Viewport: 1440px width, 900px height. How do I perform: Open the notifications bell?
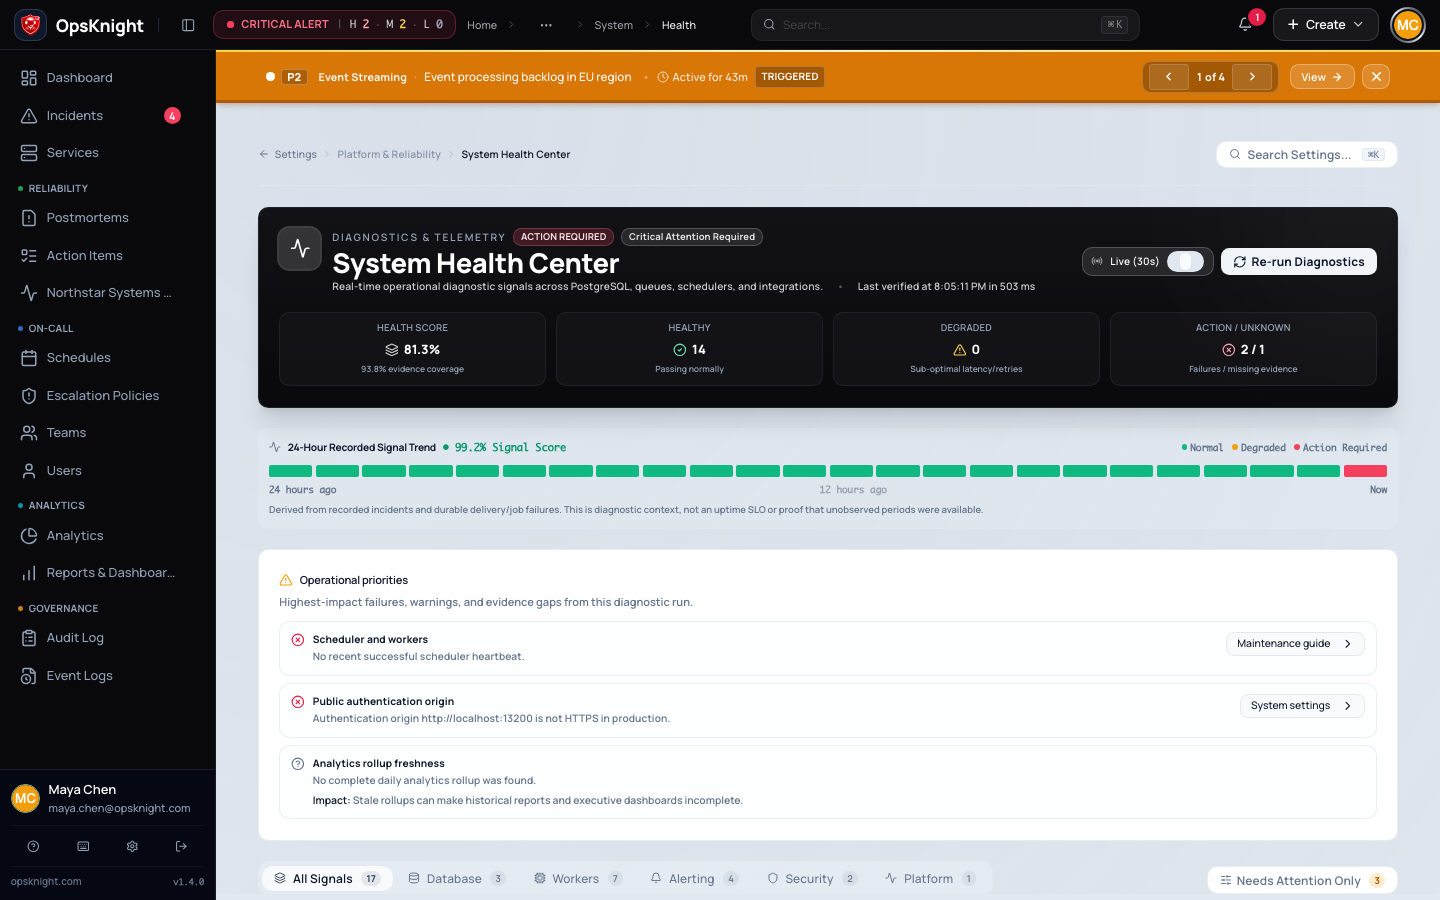1245,25
